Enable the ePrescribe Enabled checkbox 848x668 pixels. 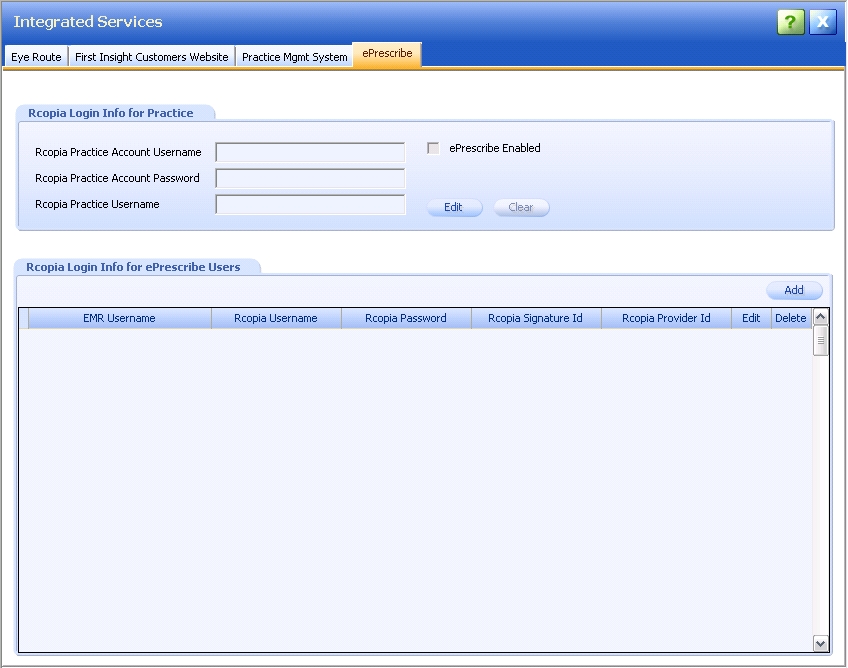(433, 148)
